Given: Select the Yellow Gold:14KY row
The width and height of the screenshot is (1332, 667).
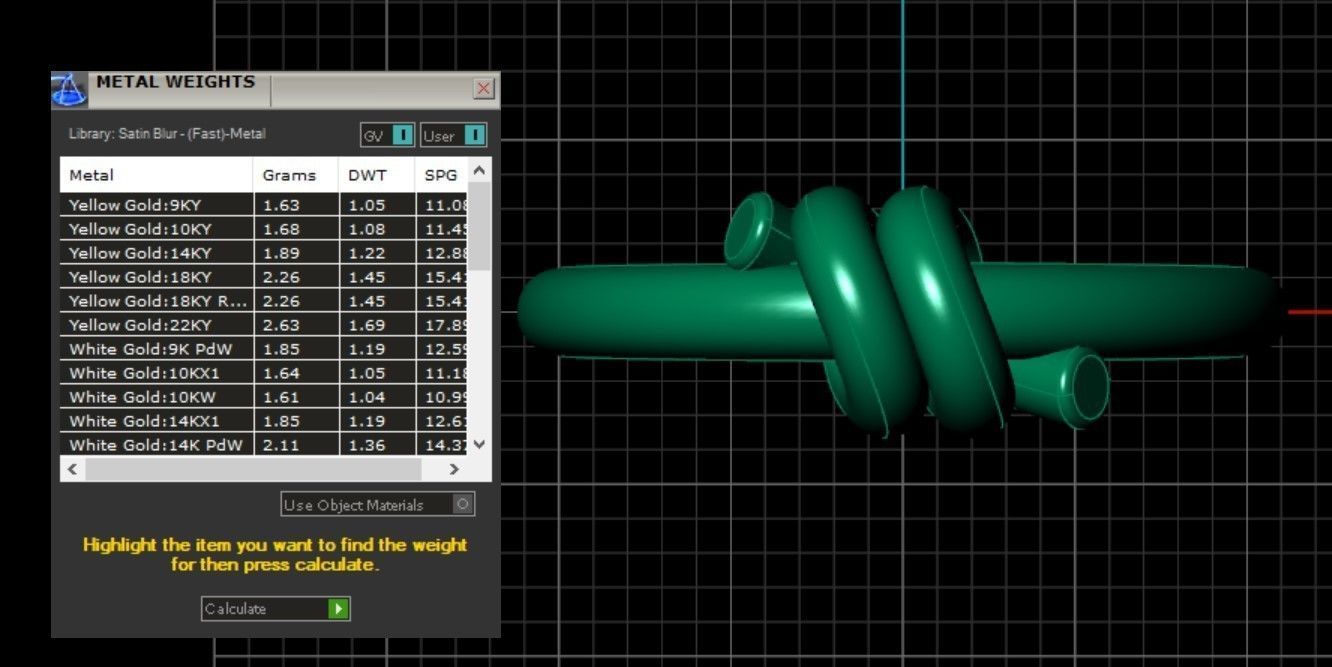Looking at the screenshot, I should [x=264, y=253].
